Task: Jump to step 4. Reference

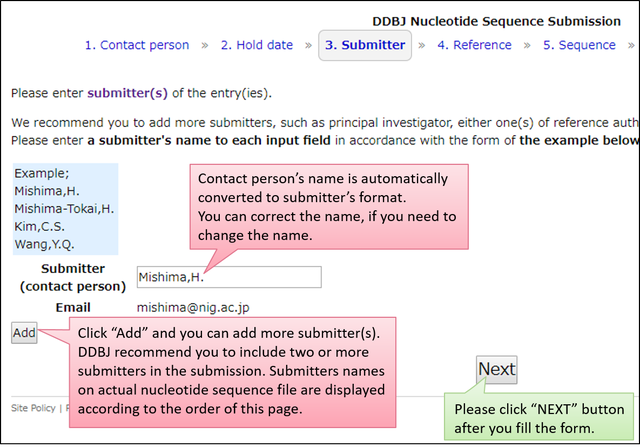Action: pos(474,45)
